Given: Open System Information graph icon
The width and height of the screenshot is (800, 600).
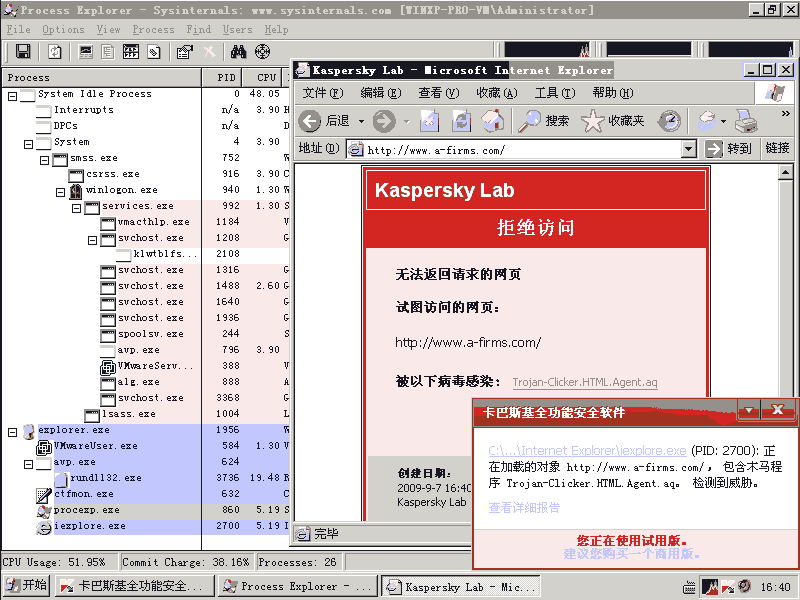Looking at the screenshot, I should coord(85,52).
